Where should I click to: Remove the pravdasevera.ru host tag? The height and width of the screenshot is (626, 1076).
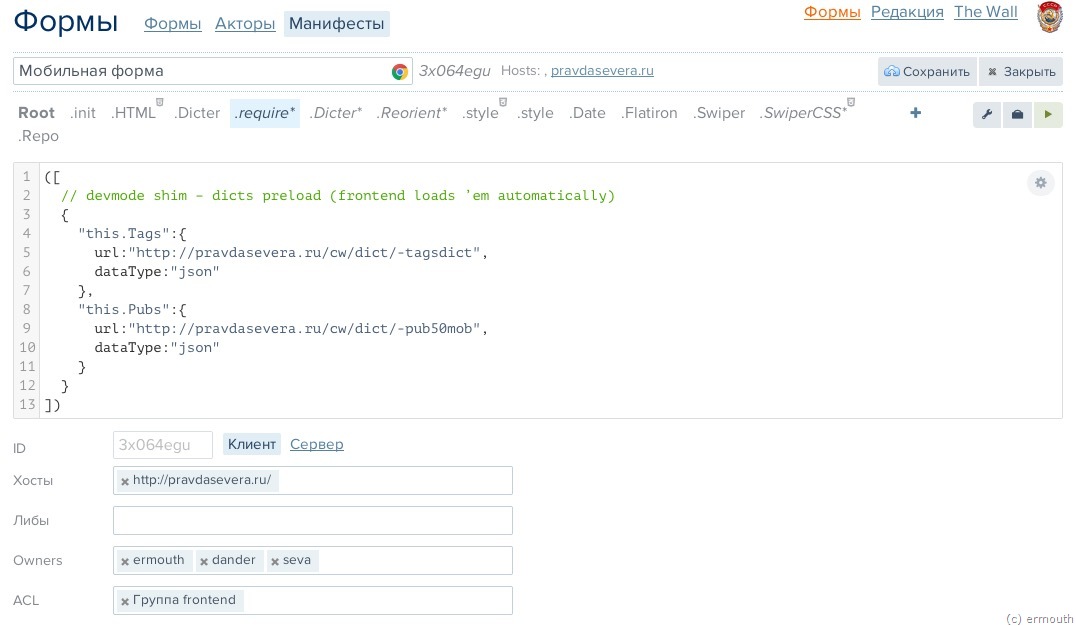125,482
